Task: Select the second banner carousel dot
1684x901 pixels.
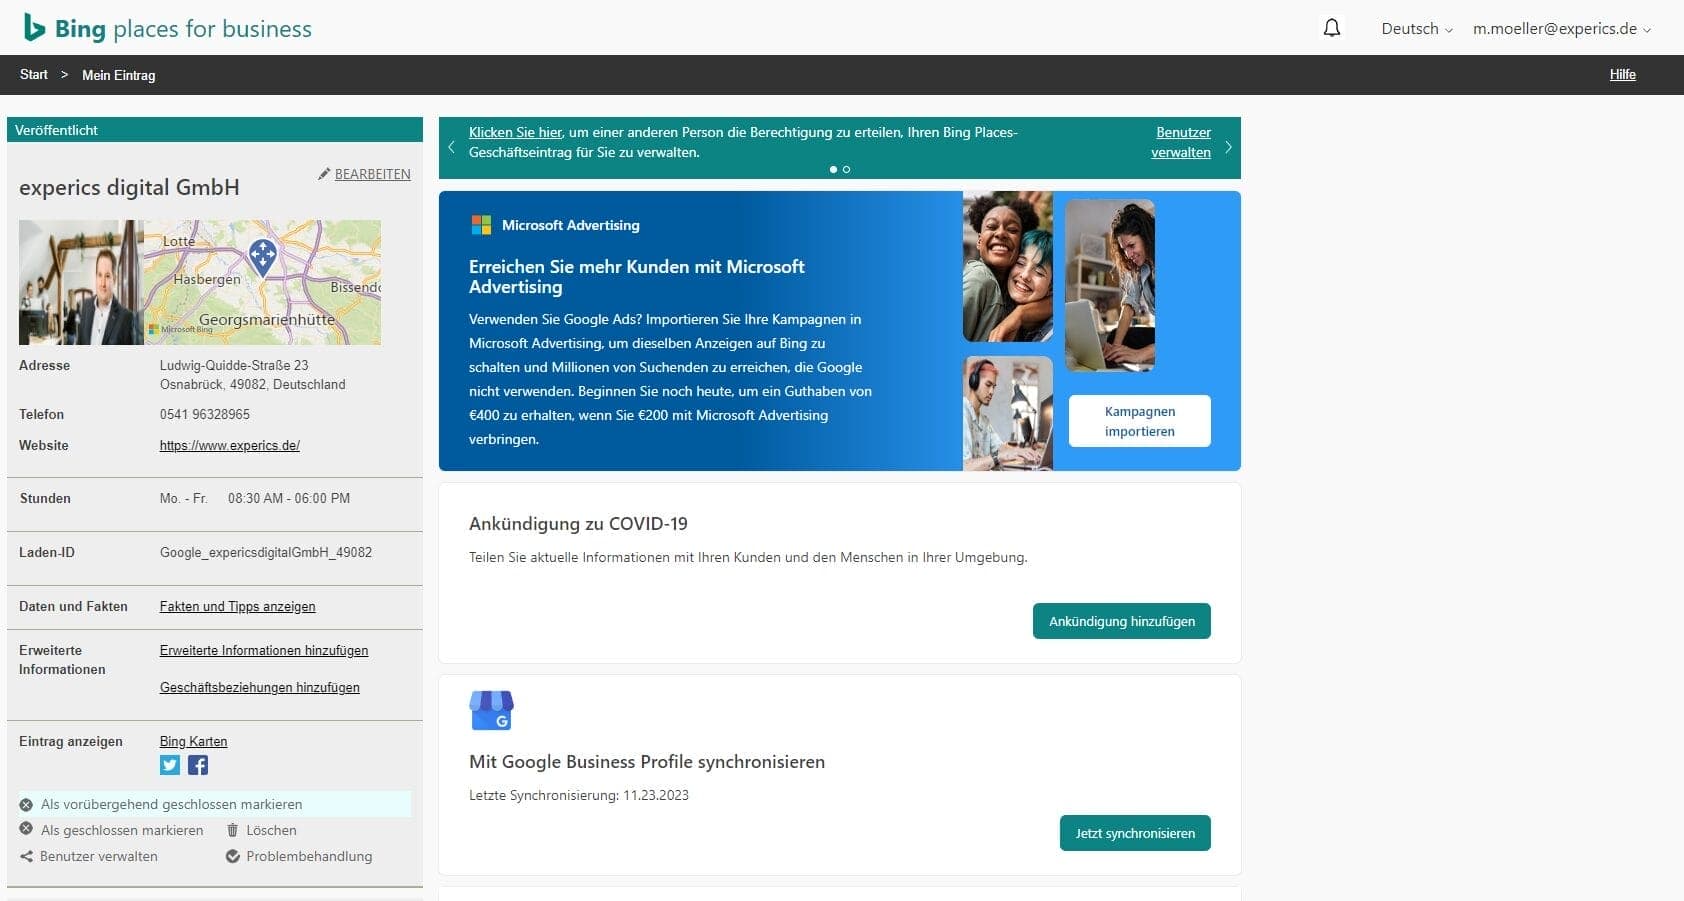Action: [x=846, y=169]
